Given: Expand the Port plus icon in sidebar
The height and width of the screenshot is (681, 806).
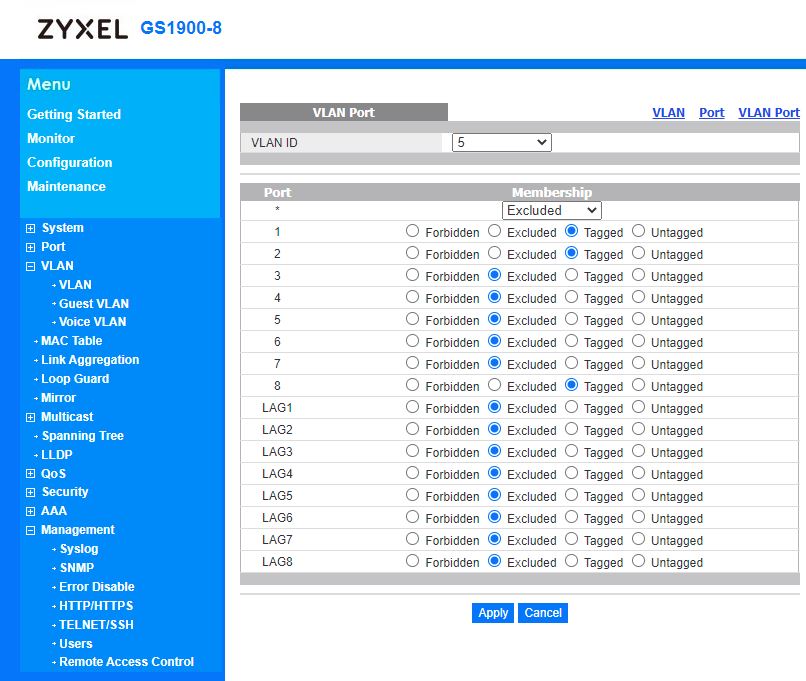Looking at the screenshot, I should point(31,247).
